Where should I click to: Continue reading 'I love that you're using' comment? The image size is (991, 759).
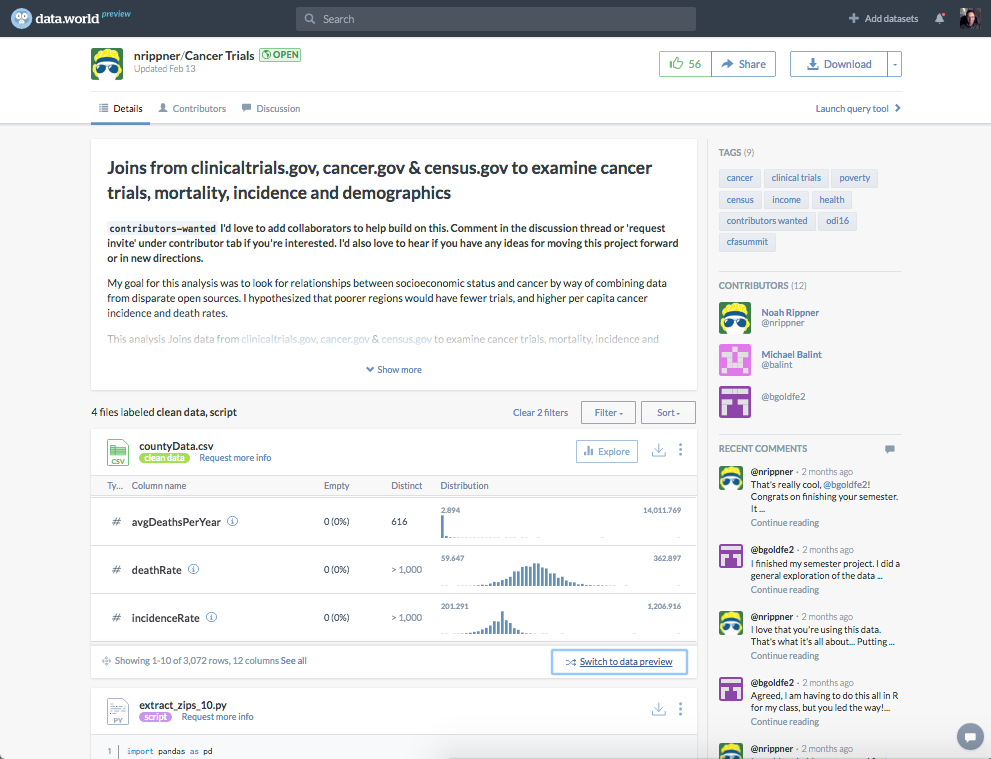tap(784, 656)
